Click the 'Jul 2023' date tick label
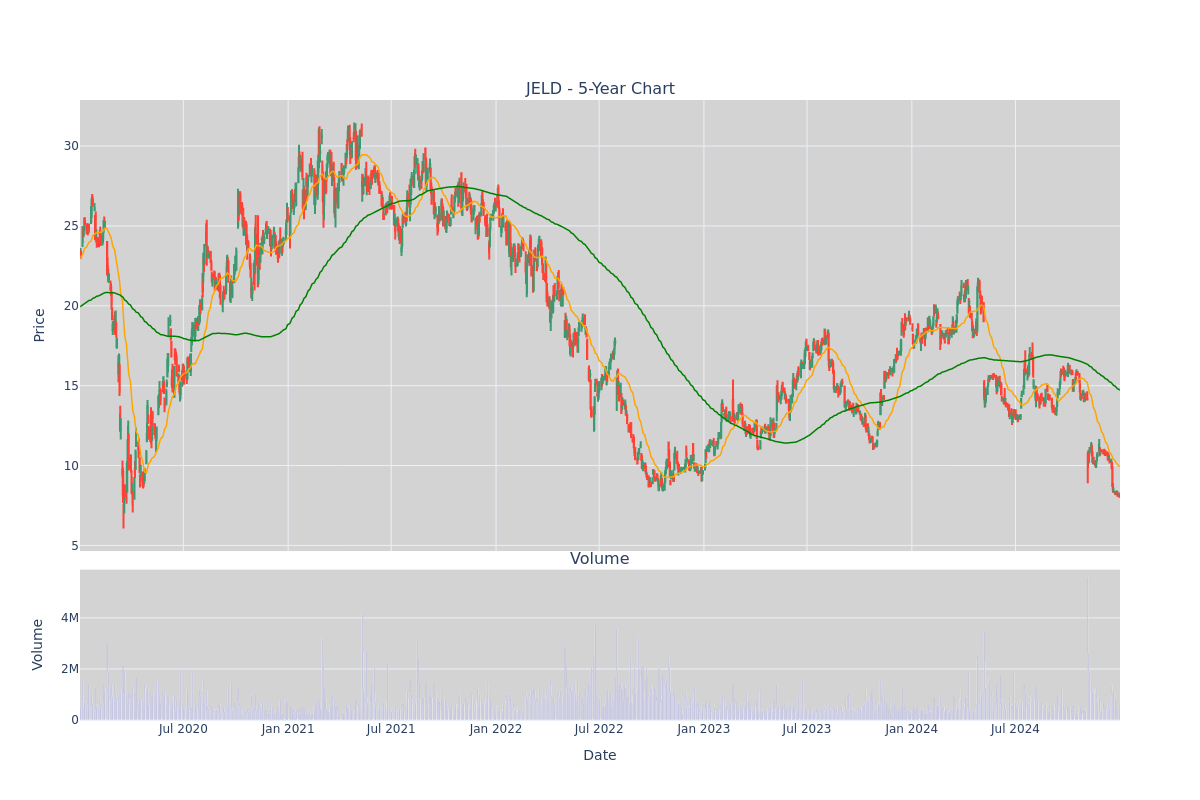The width and height of the screenshot is (1200, 800). point(807,729)
